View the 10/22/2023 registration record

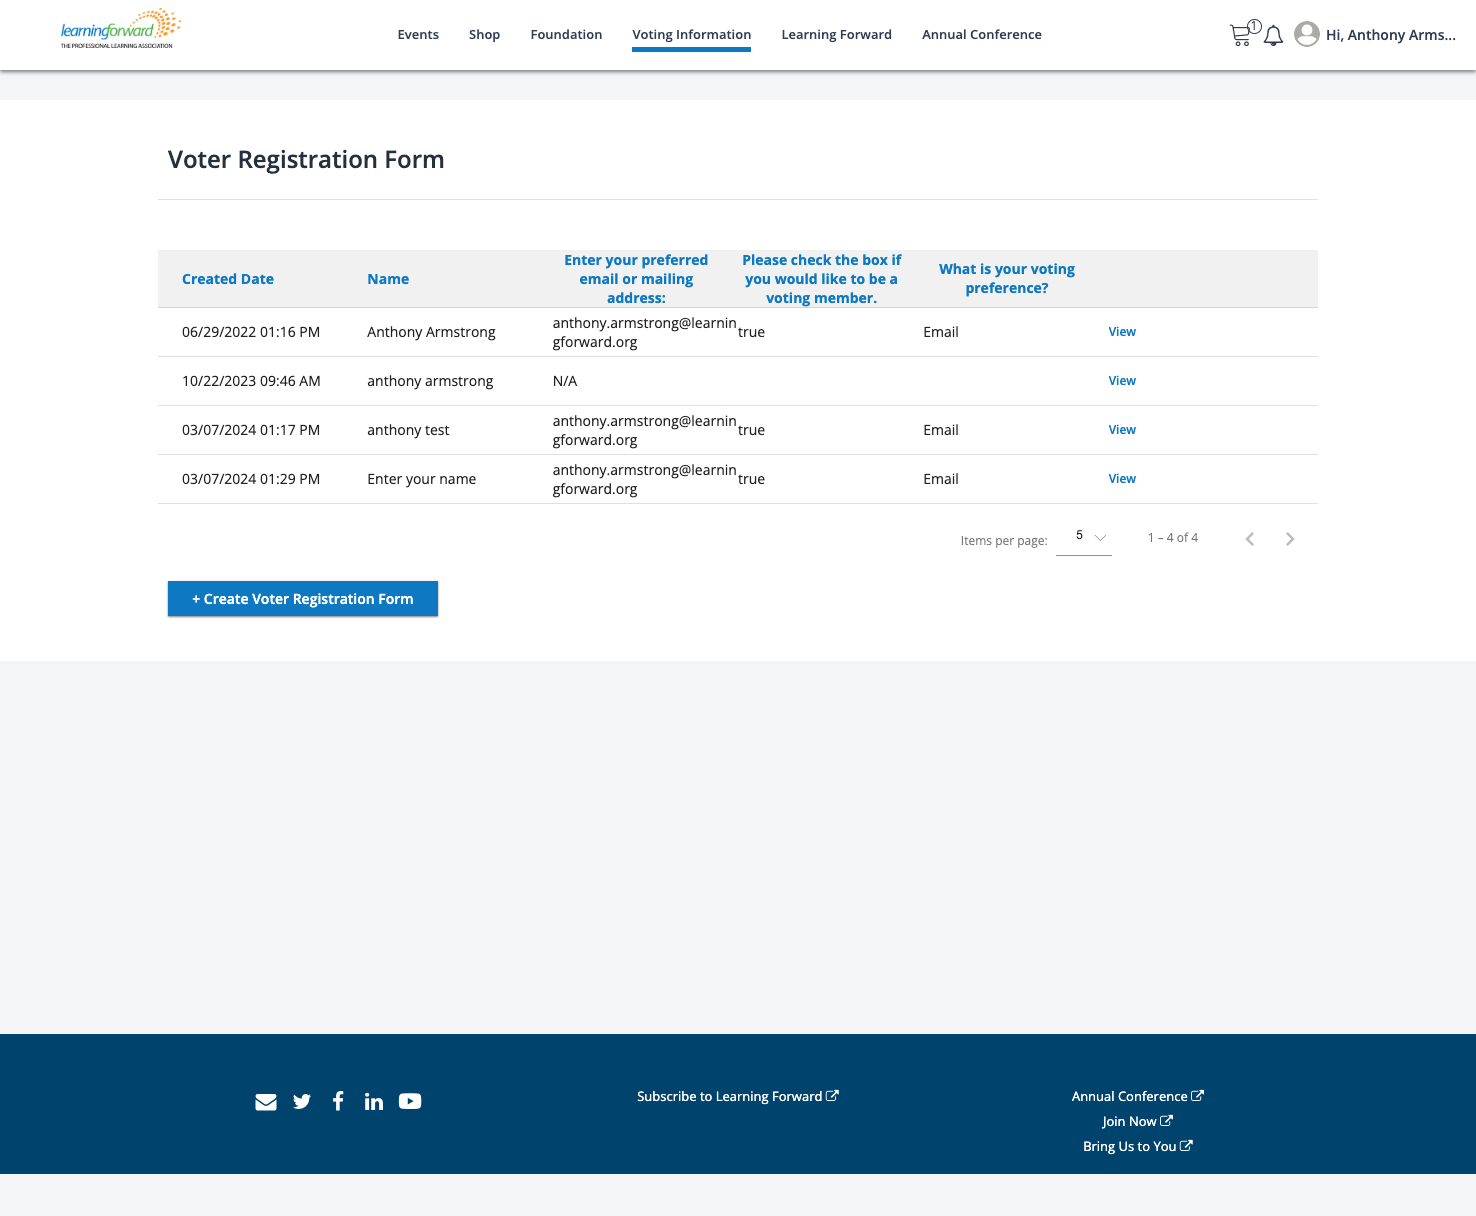[x=1122, y=381]
